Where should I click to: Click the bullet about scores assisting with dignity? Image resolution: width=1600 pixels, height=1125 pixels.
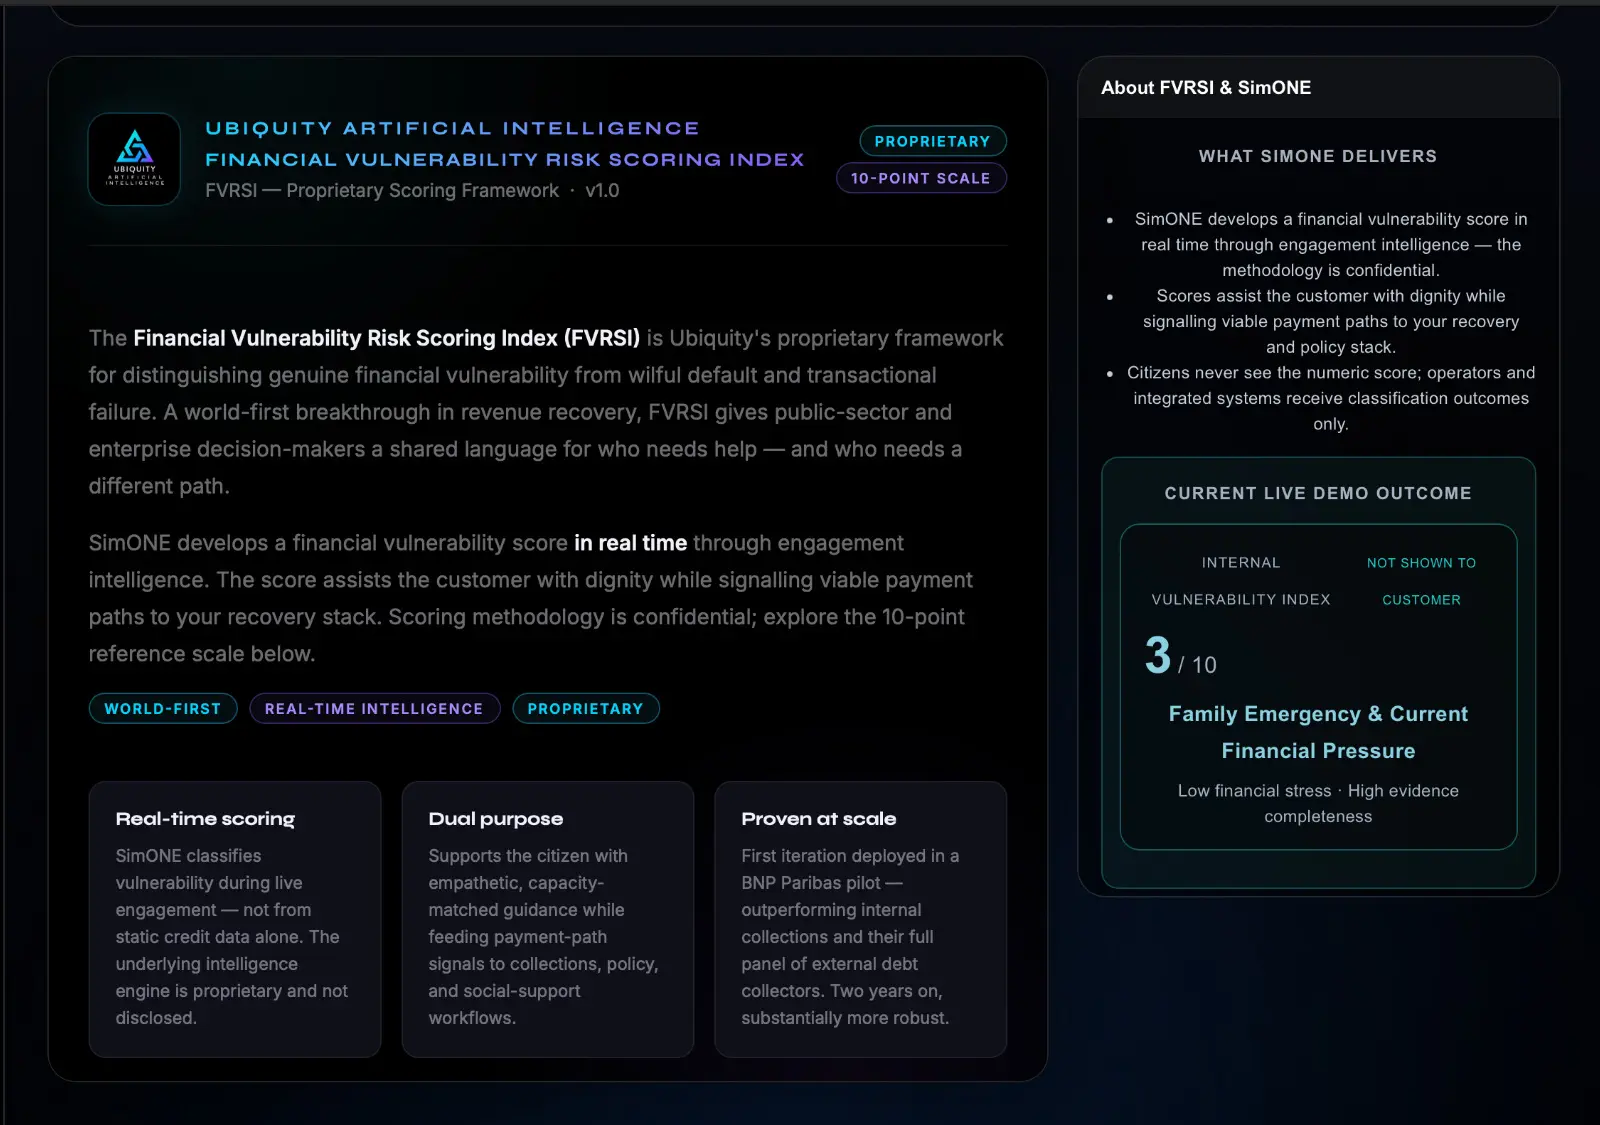click(1330, 321)
